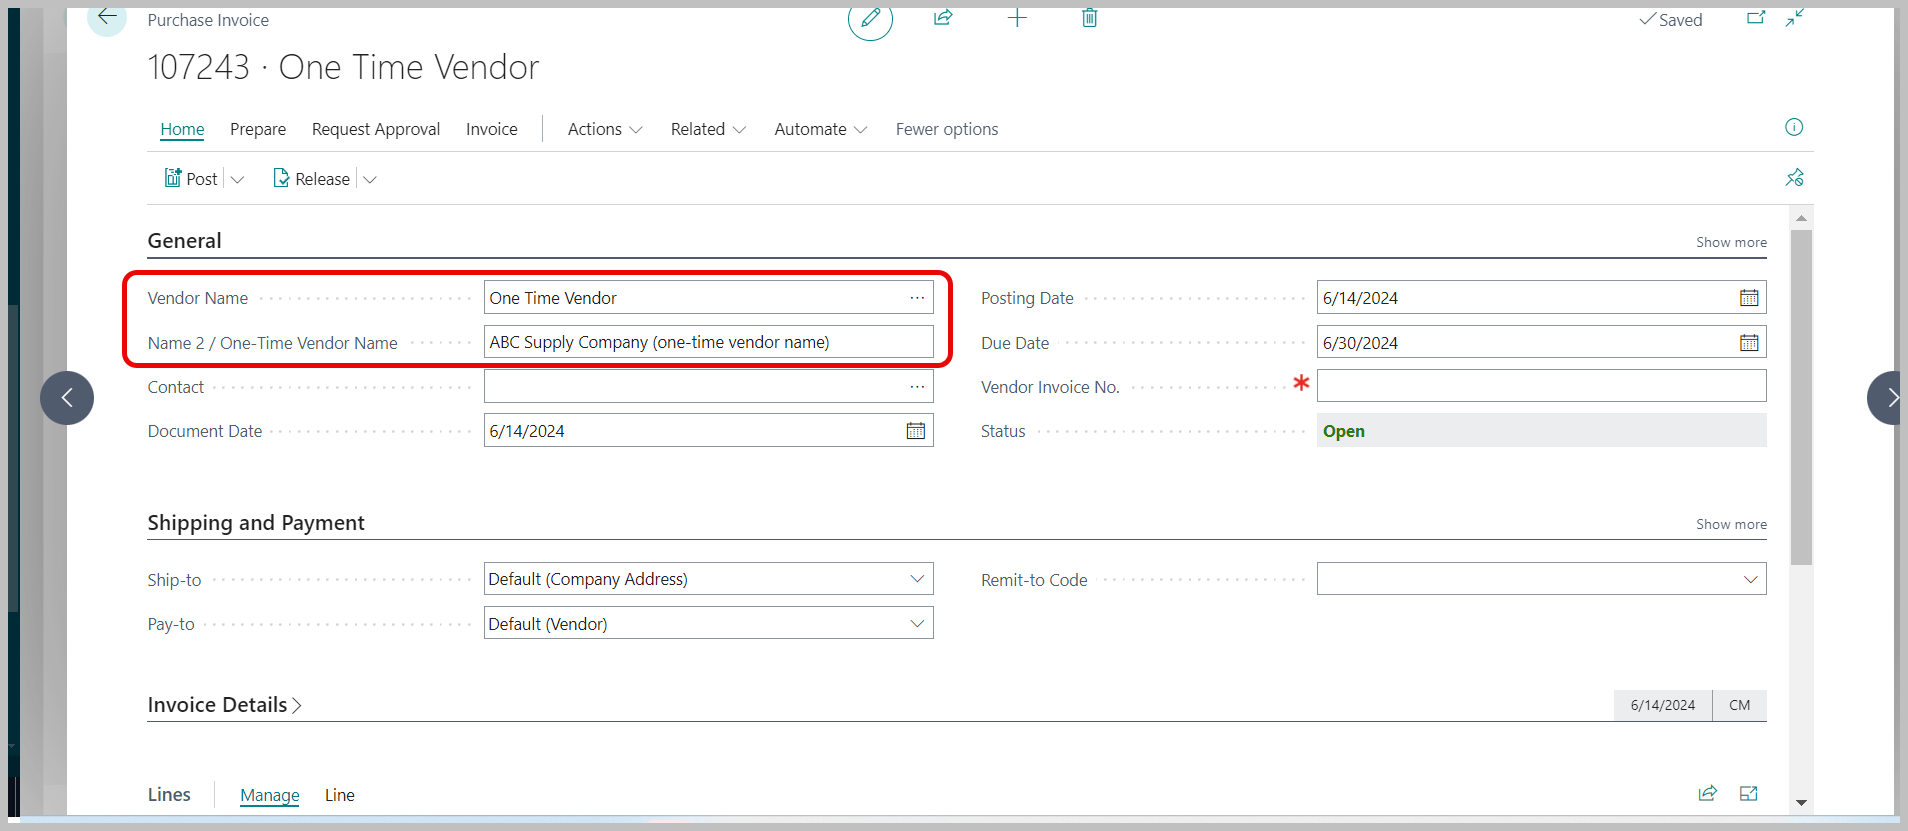The image size is (1908, 831).
Task: Open the Invoice tab
Action: [x=492, y=129]
